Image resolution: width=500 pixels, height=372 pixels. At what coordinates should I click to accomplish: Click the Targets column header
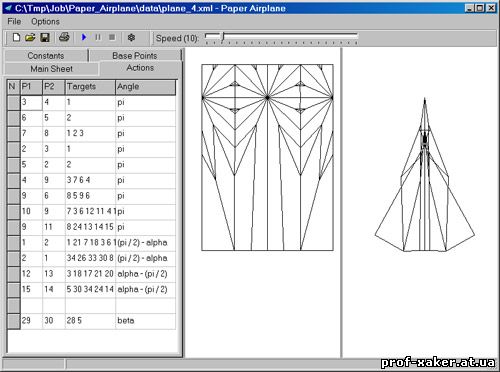click(90, 87)
